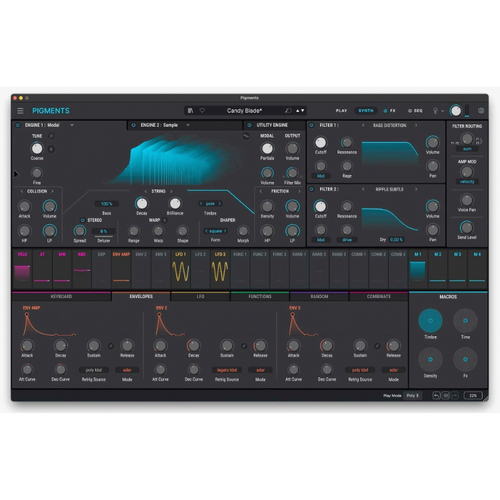Toggle Filter 1 power button
The image size is (500, 500).
(x=312, y=125)
